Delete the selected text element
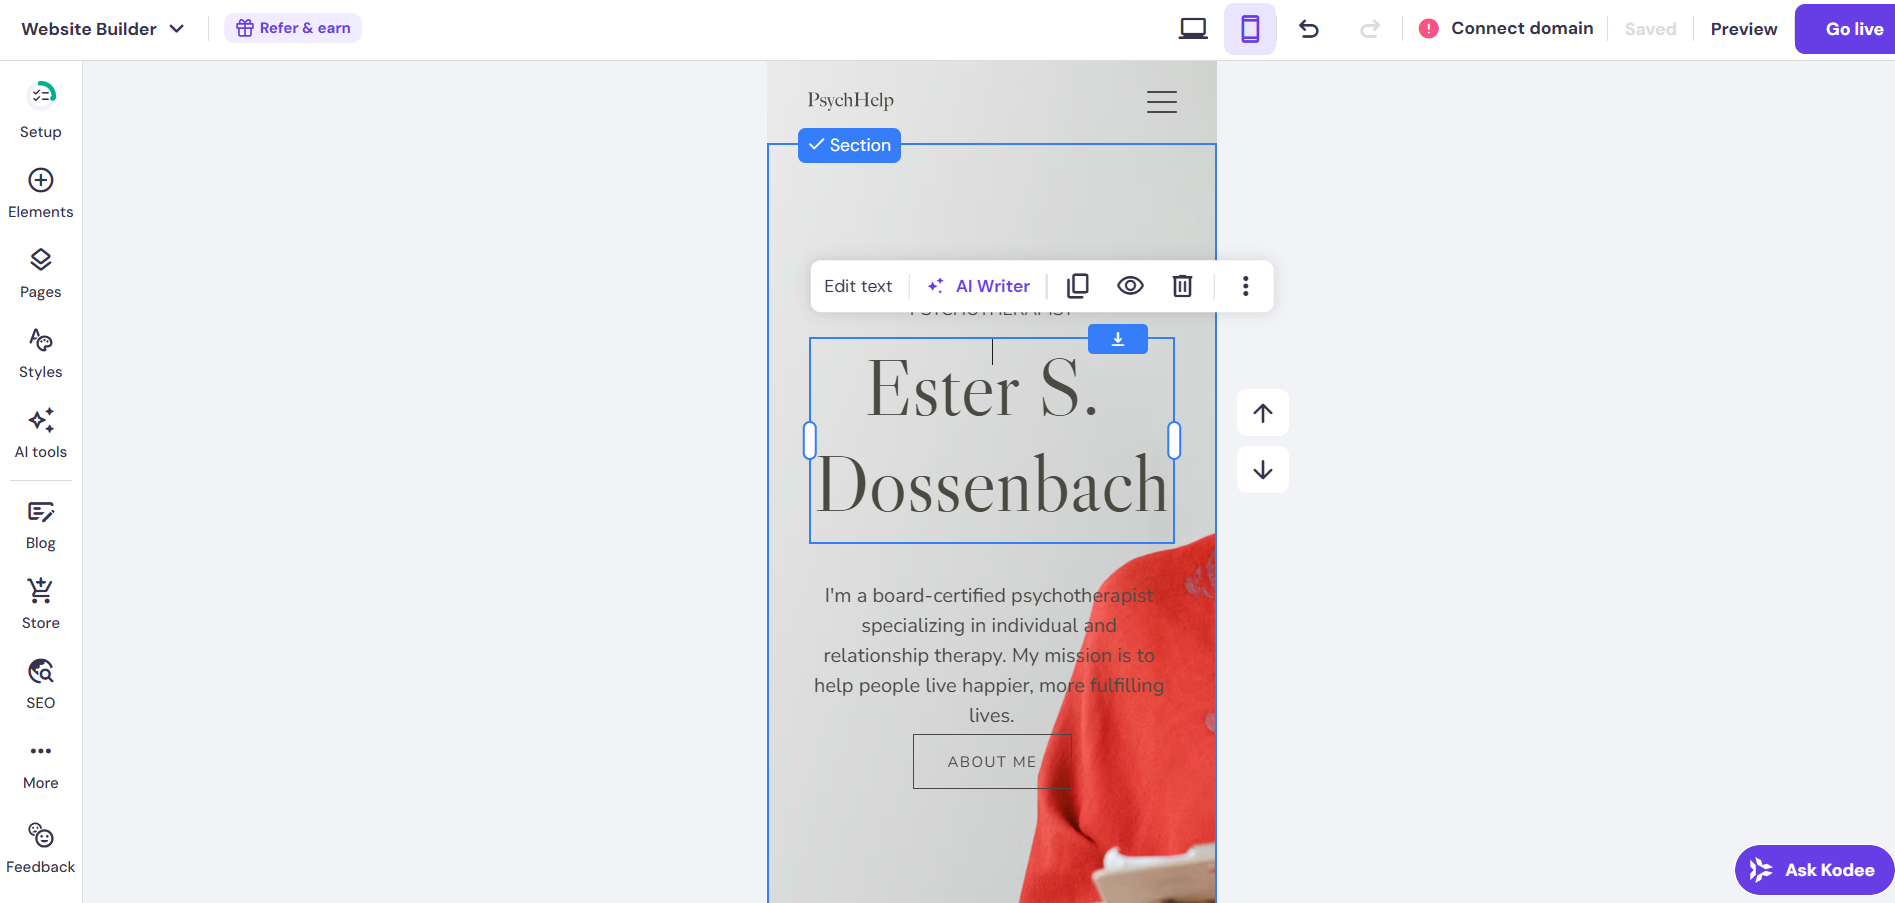 coord(1182,286)
